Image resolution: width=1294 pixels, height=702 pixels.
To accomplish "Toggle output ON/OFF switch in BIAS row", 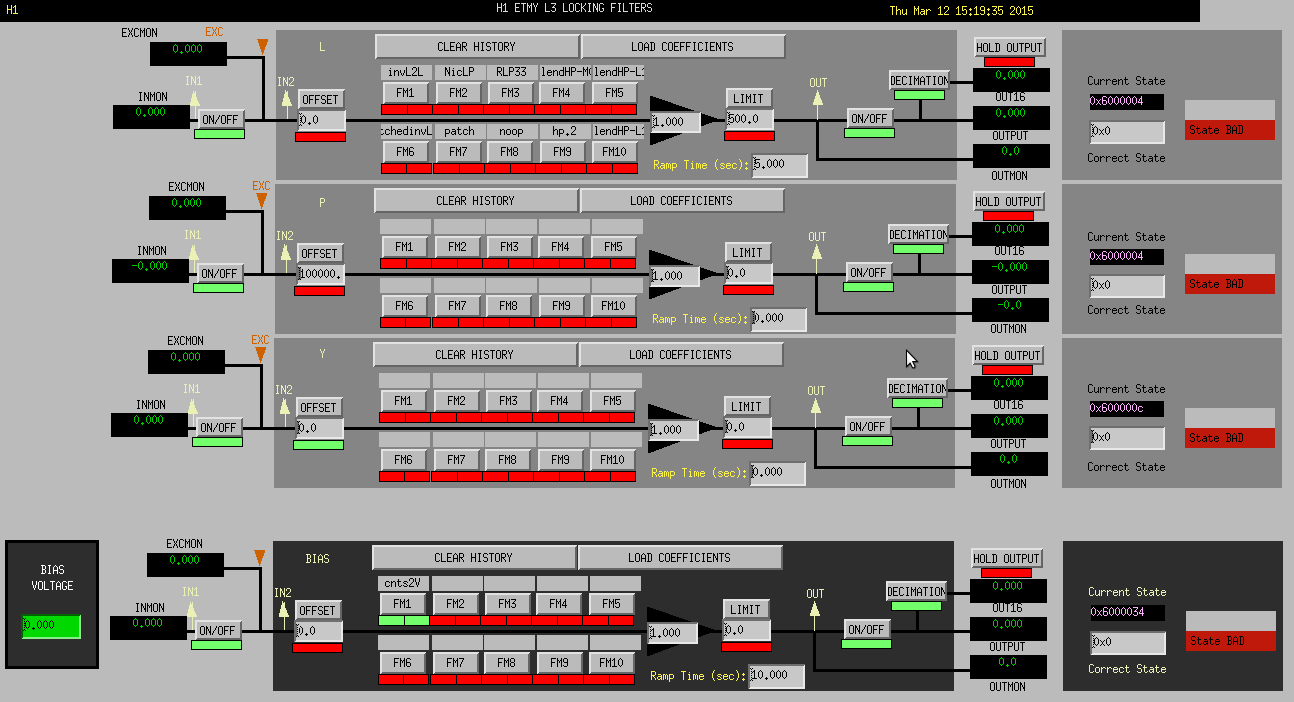I will pos(867,629).
